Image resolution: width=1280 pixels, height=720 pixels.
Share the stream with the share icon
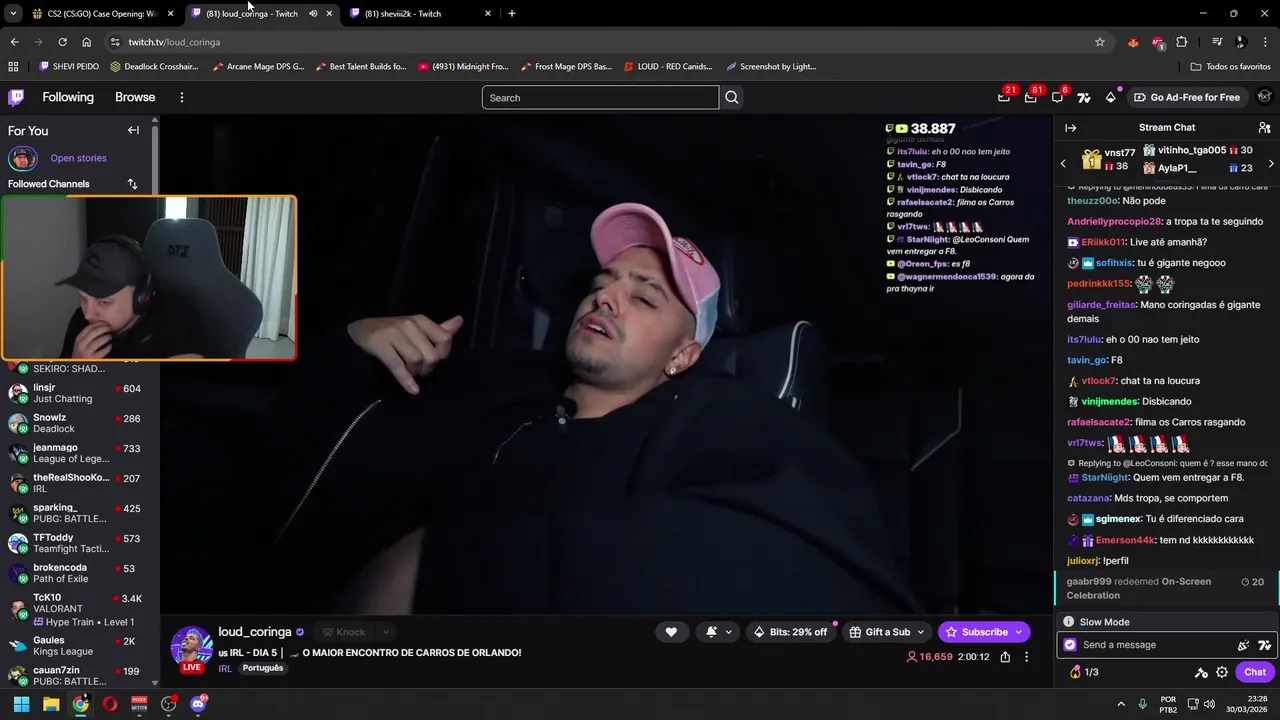tap(1005, 657)
